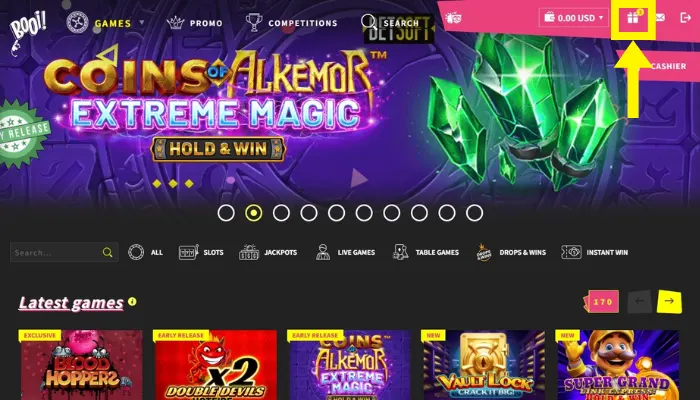The width and height of the screenshot is (700, 400).
Task: Expand the Games menu arrow
Action: 142,22
